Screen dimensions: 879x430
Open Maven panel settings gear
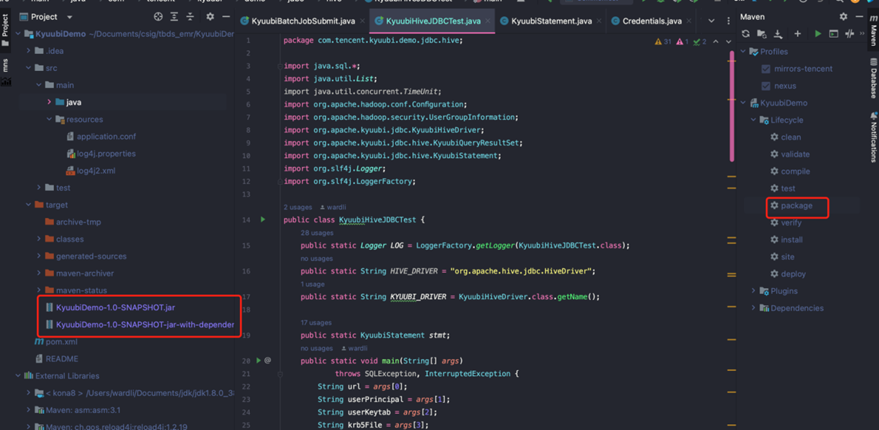pyautogui.click(x=843, y=17)
